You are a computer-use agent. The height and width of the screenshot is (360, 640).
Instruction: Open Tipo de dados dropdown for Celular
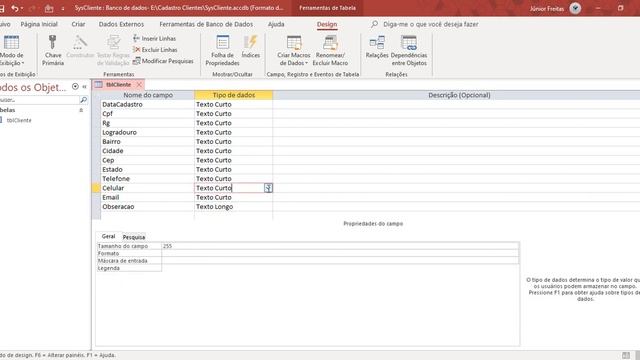pos(268,188)
